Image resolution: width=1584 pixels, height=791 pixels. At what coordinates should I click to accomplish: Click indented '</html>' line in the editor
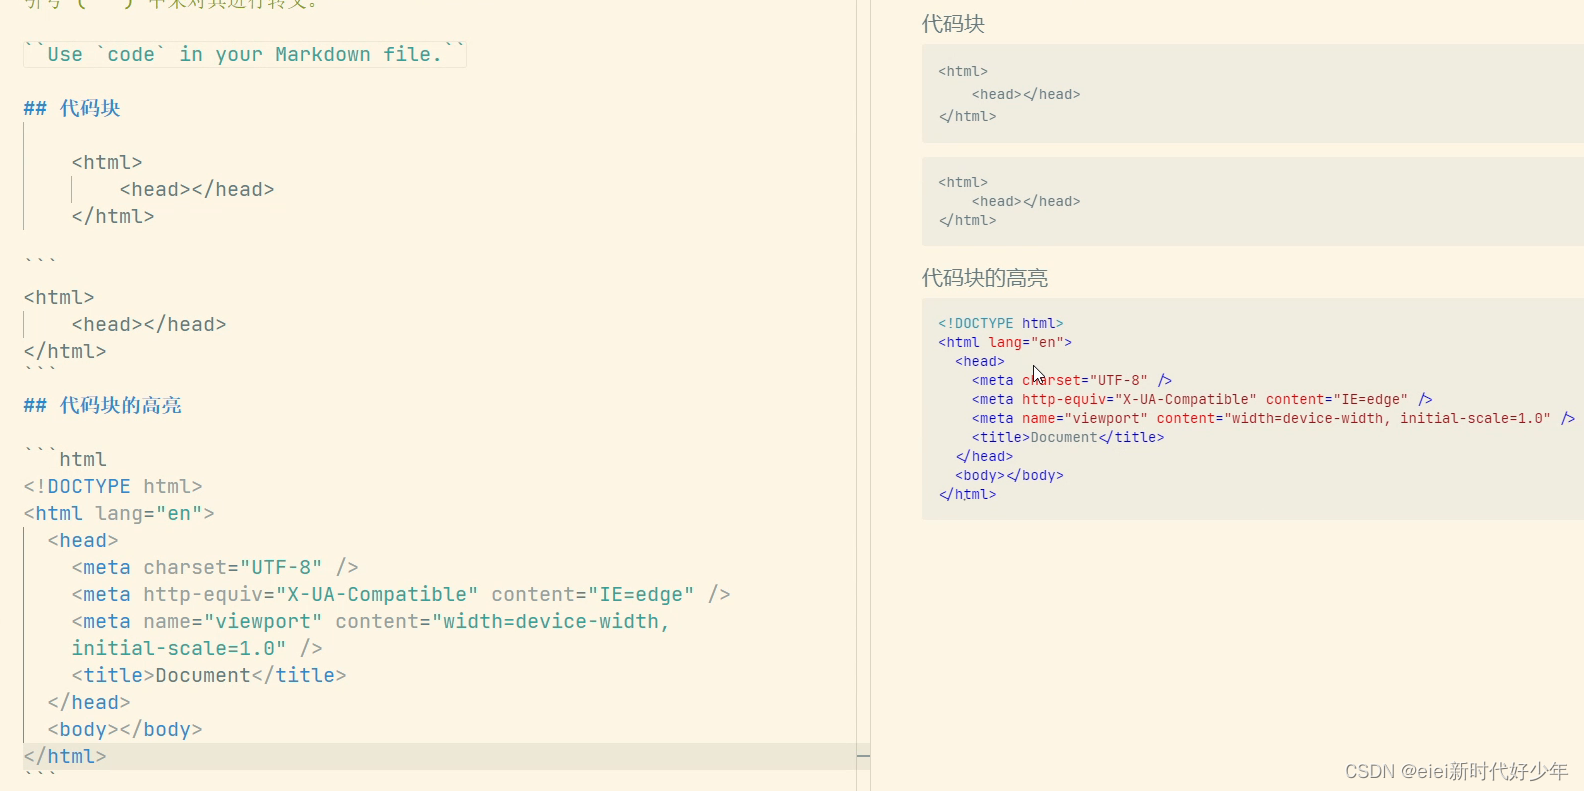click(x=113, y=216)
